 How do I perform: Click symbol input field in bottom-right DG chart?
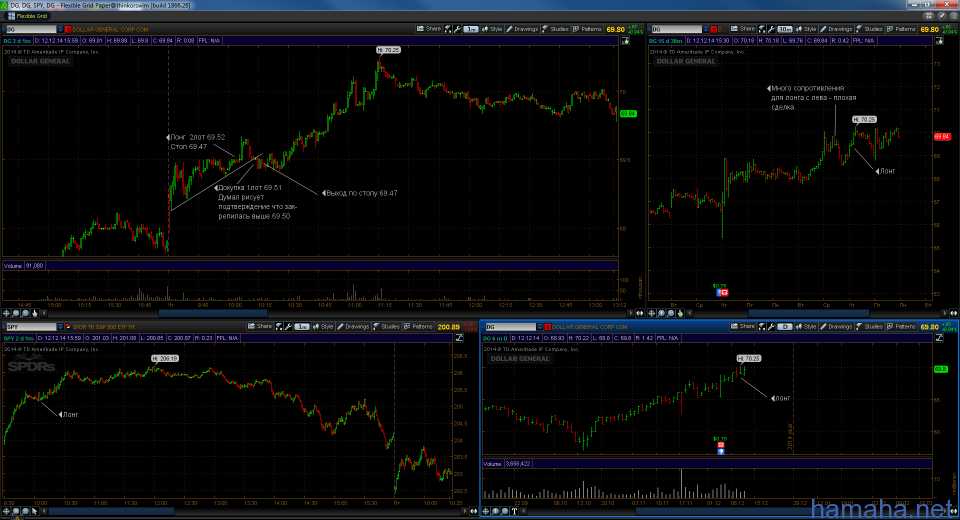(510, 326)
